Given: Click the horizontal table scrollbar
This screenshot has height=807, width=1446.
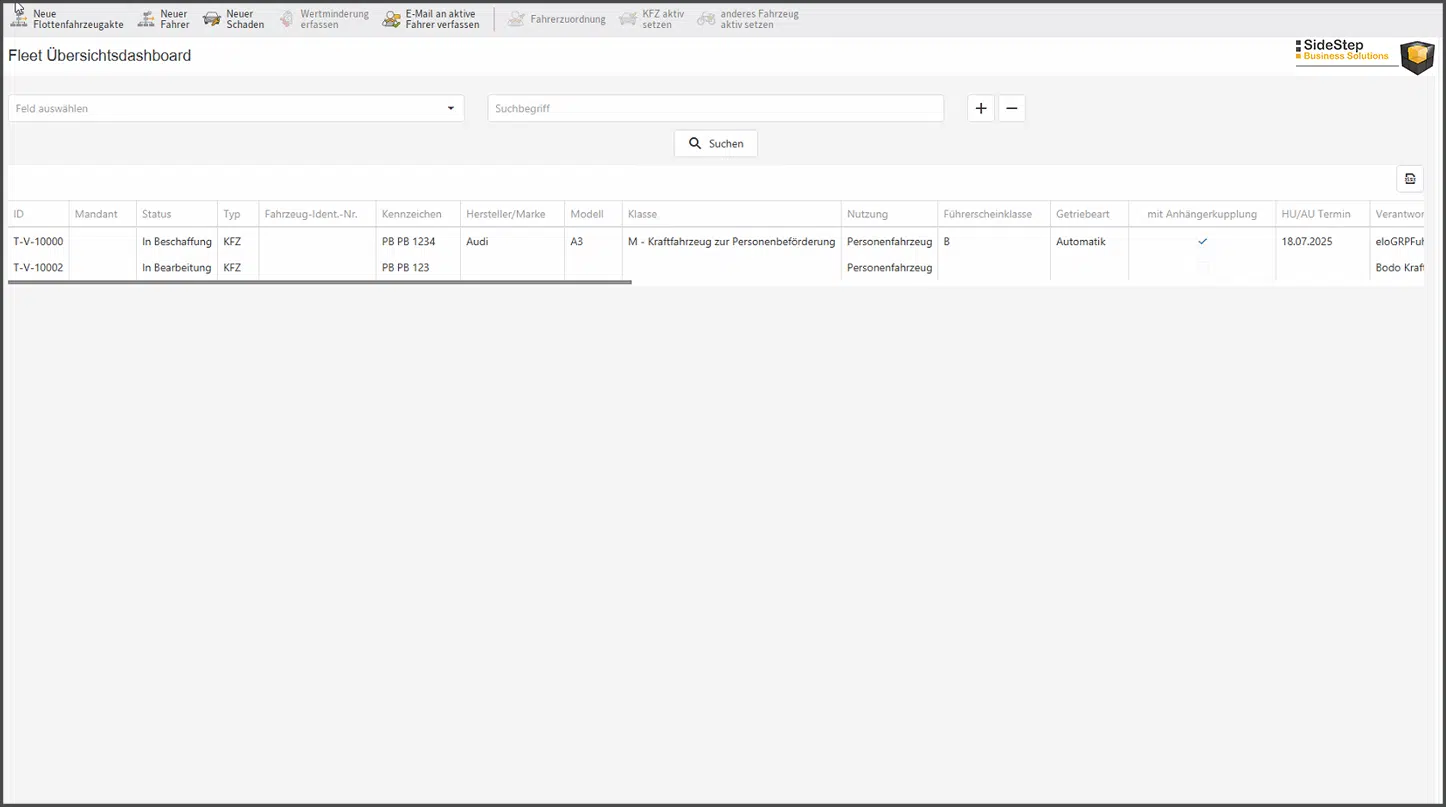Looking at the screenshot, I should [x=320, y=282].
